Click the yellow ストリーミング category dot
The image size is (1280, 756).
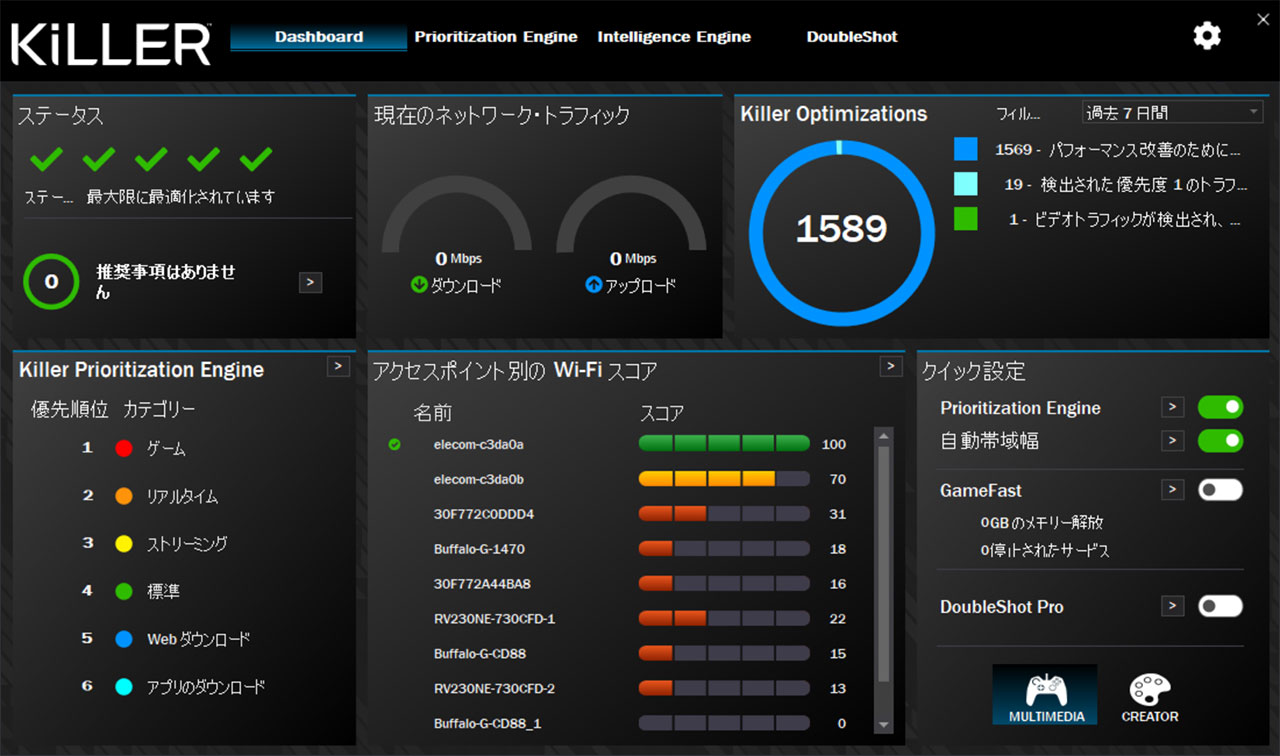(x=124, y=544)
